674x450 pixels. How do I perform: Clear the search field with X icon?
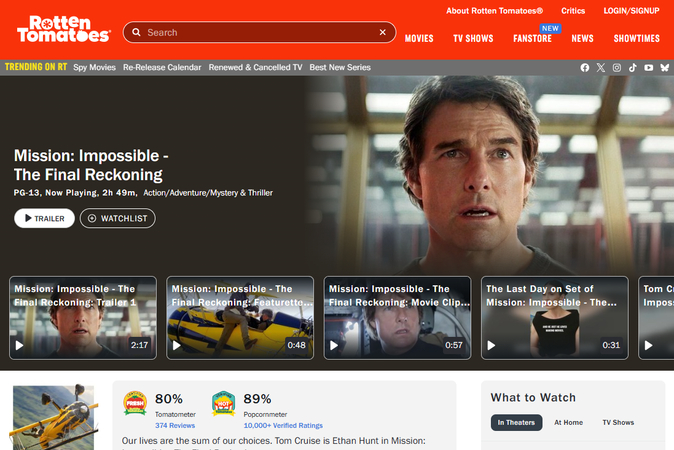point(382,32)
